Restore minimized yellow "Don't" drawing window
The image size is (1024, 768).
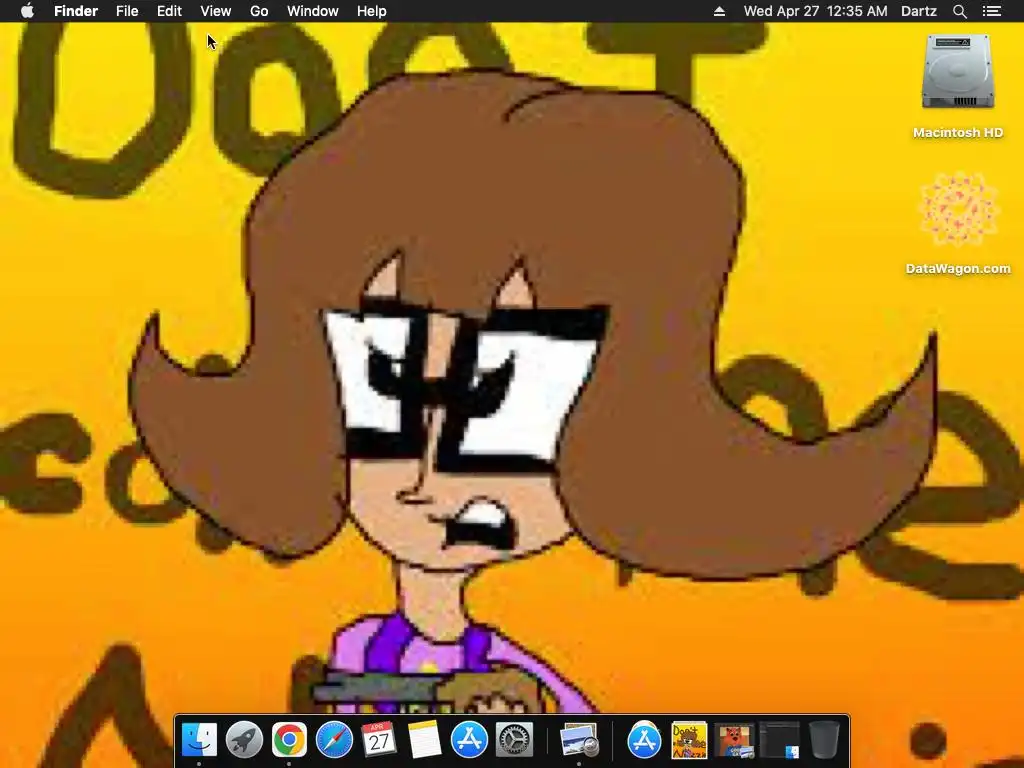(690, 740)
